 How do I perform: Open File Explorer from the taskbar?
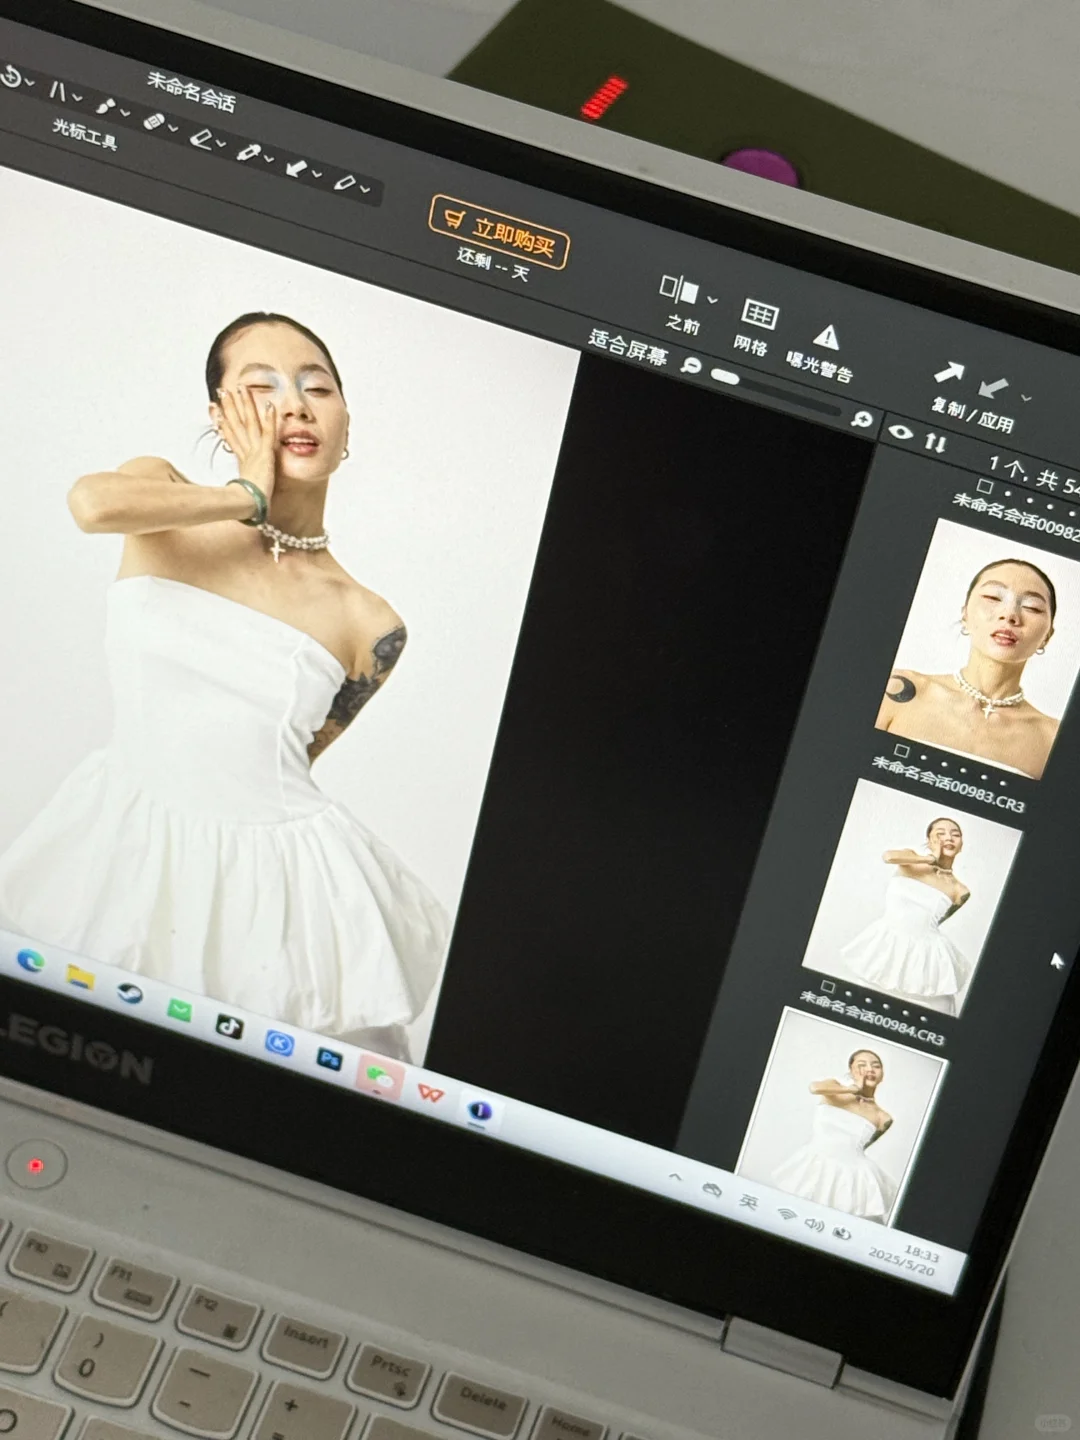(80, 976)
